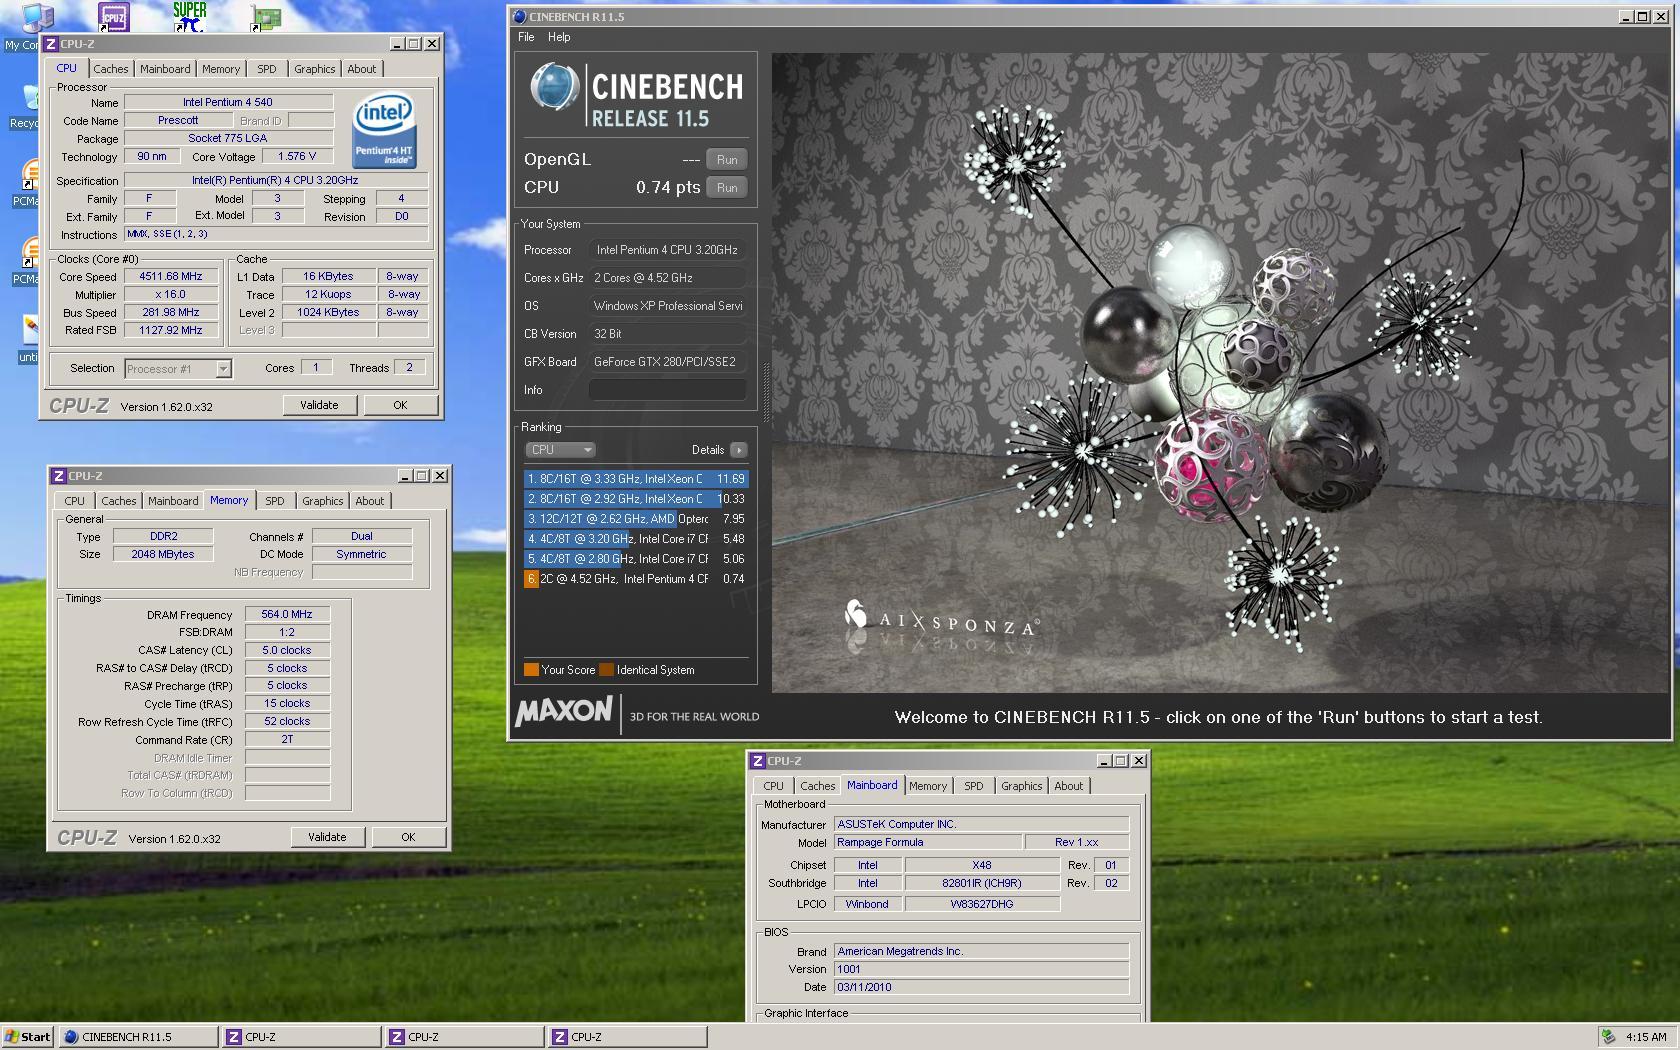
Task: Click the chipset X48 field
Action: (981, 866)
